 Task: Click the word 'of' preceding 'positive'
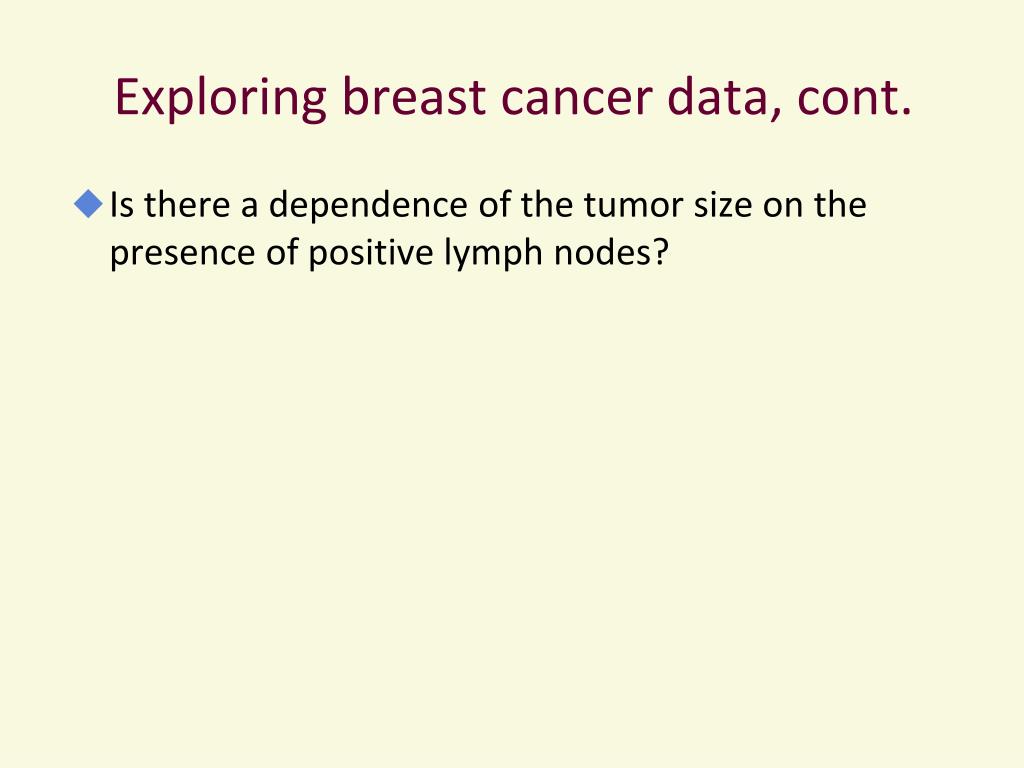[281, 251]
